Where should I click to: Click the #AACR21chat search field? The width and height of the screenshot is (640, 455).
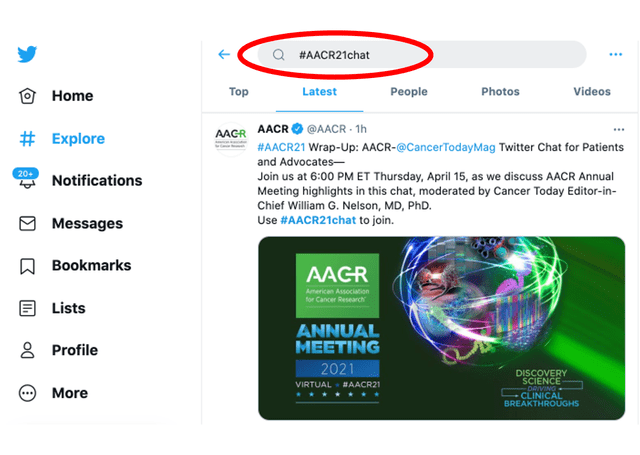(x=420, y=55)
